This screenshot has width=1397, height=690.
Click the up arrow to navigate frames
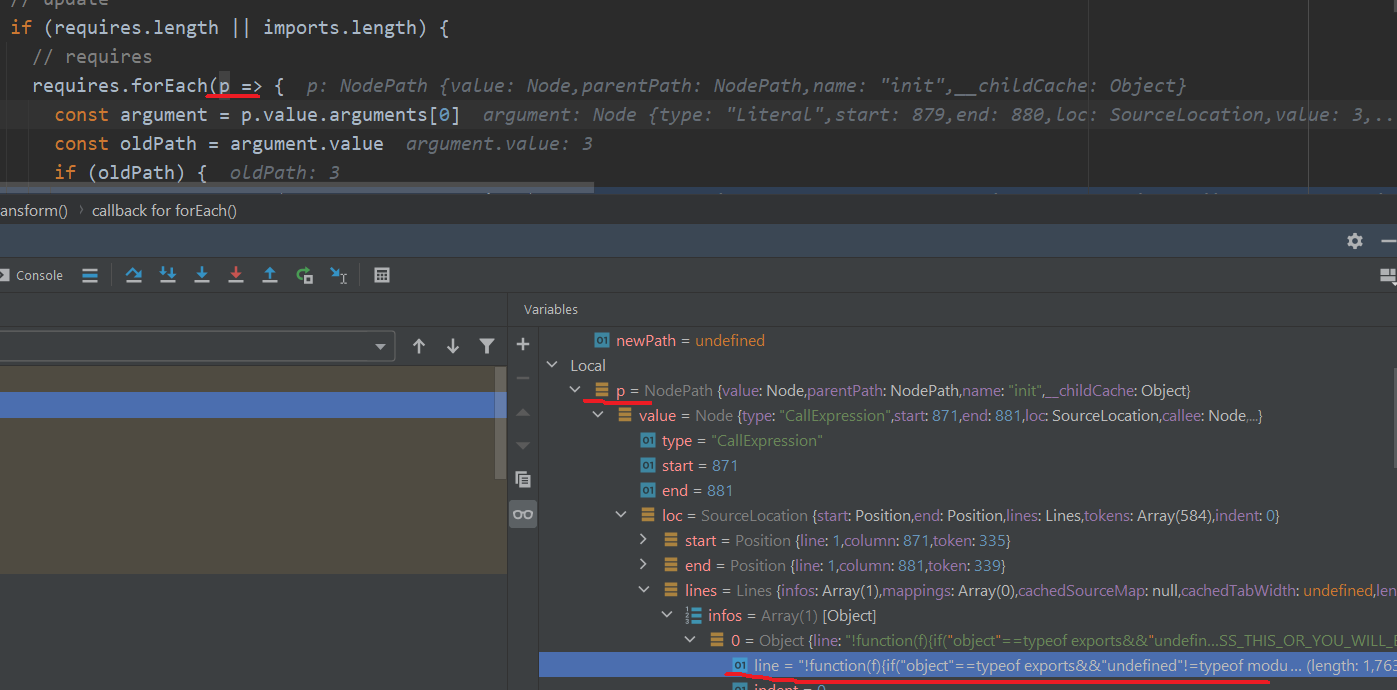pos(419,345)
